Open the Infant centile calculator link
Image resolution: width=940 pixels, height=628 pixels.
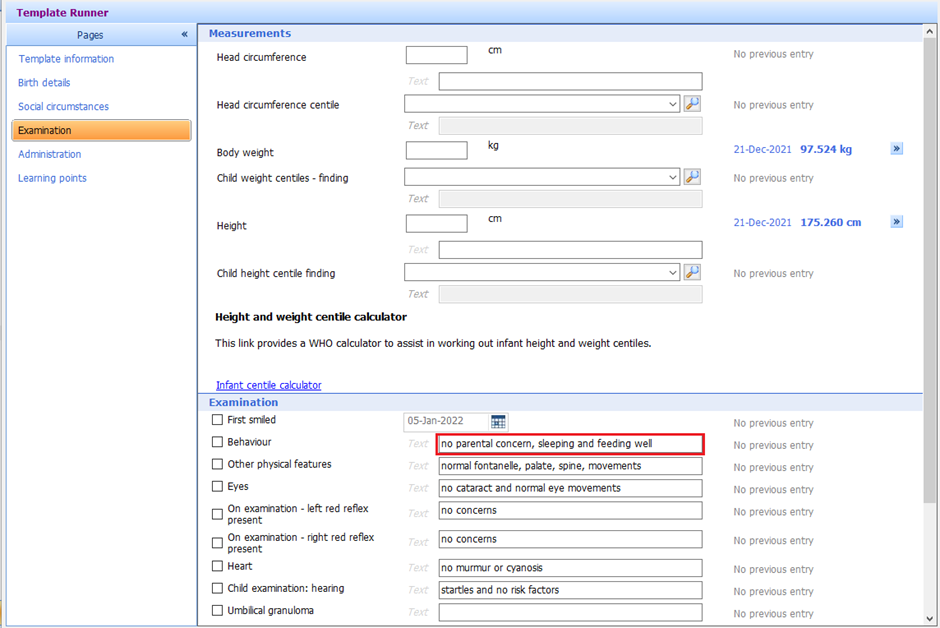pyautogui.click(x=268, y=384)
